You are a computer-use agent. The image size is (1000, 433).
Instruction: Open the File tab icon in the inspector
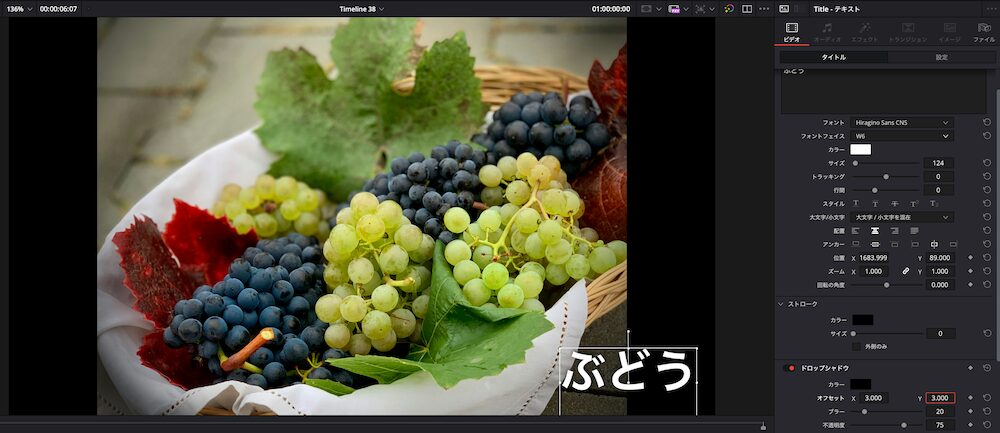pyautogui.click(x=984, y=31)
